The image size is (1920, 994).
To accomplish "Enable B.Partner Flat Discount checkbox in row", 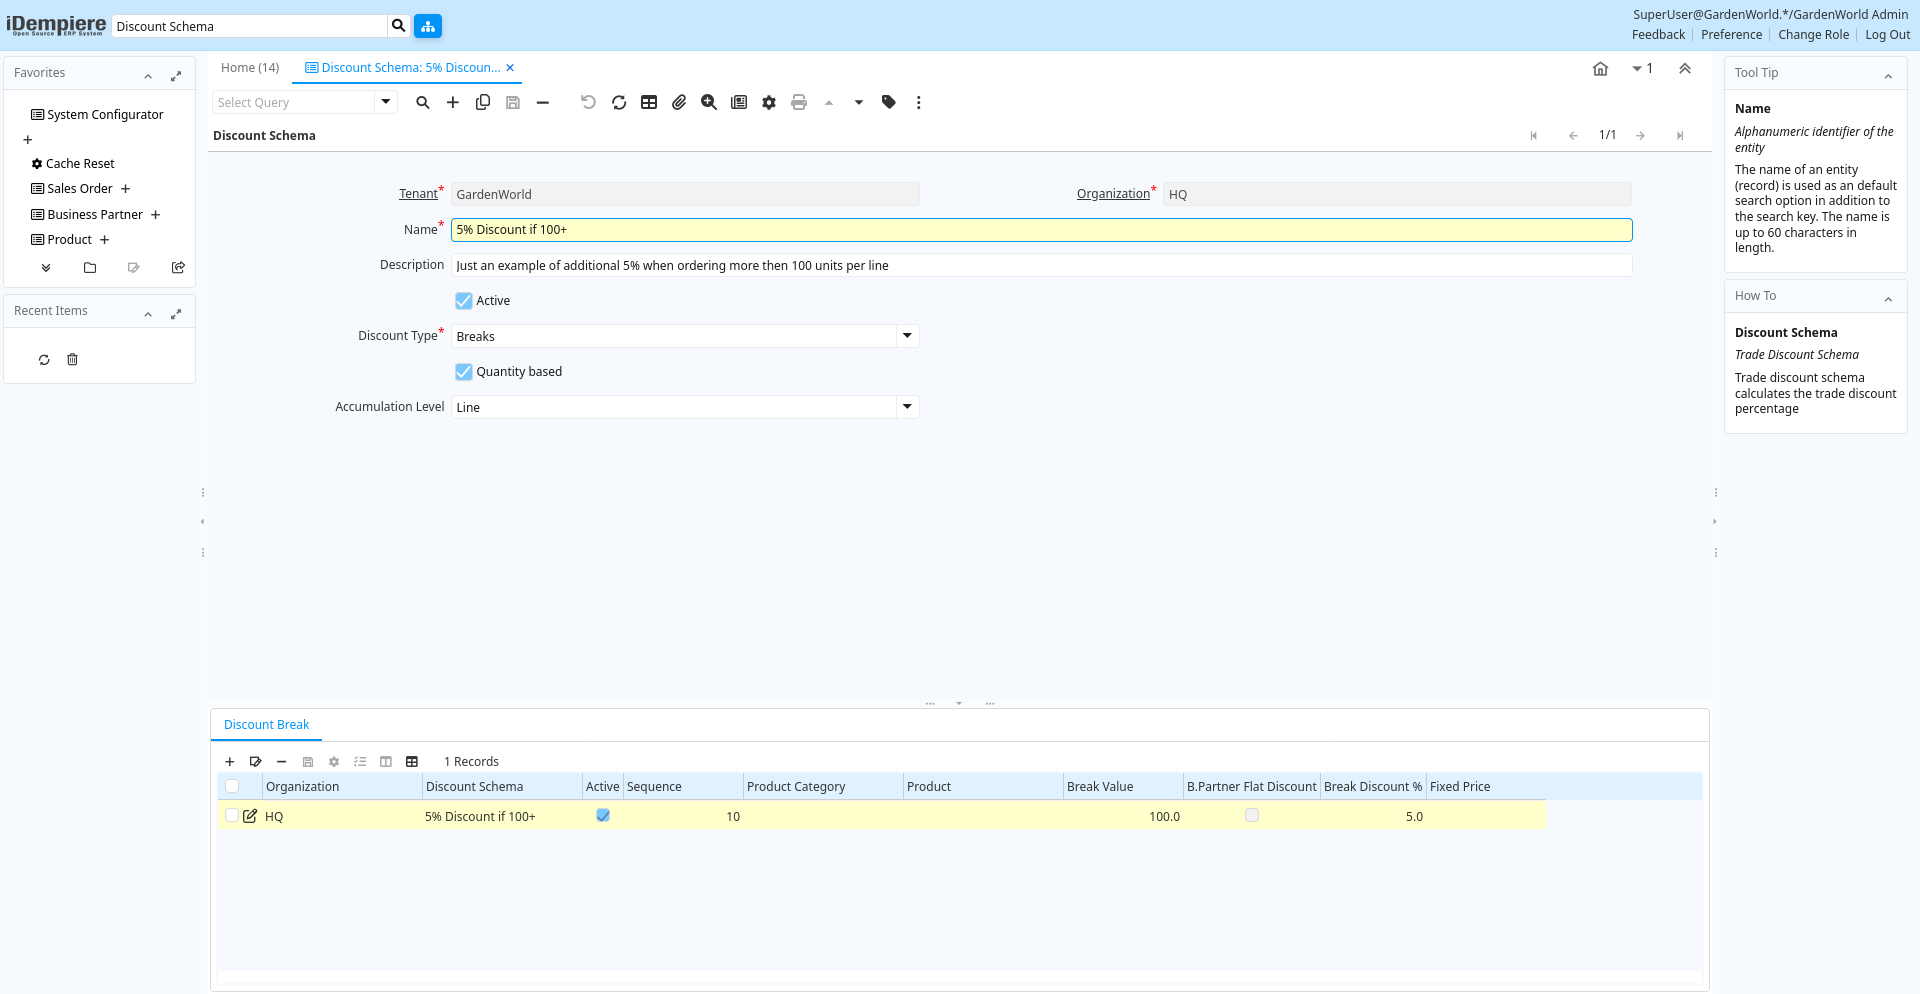I will [x=1252, y=816].
